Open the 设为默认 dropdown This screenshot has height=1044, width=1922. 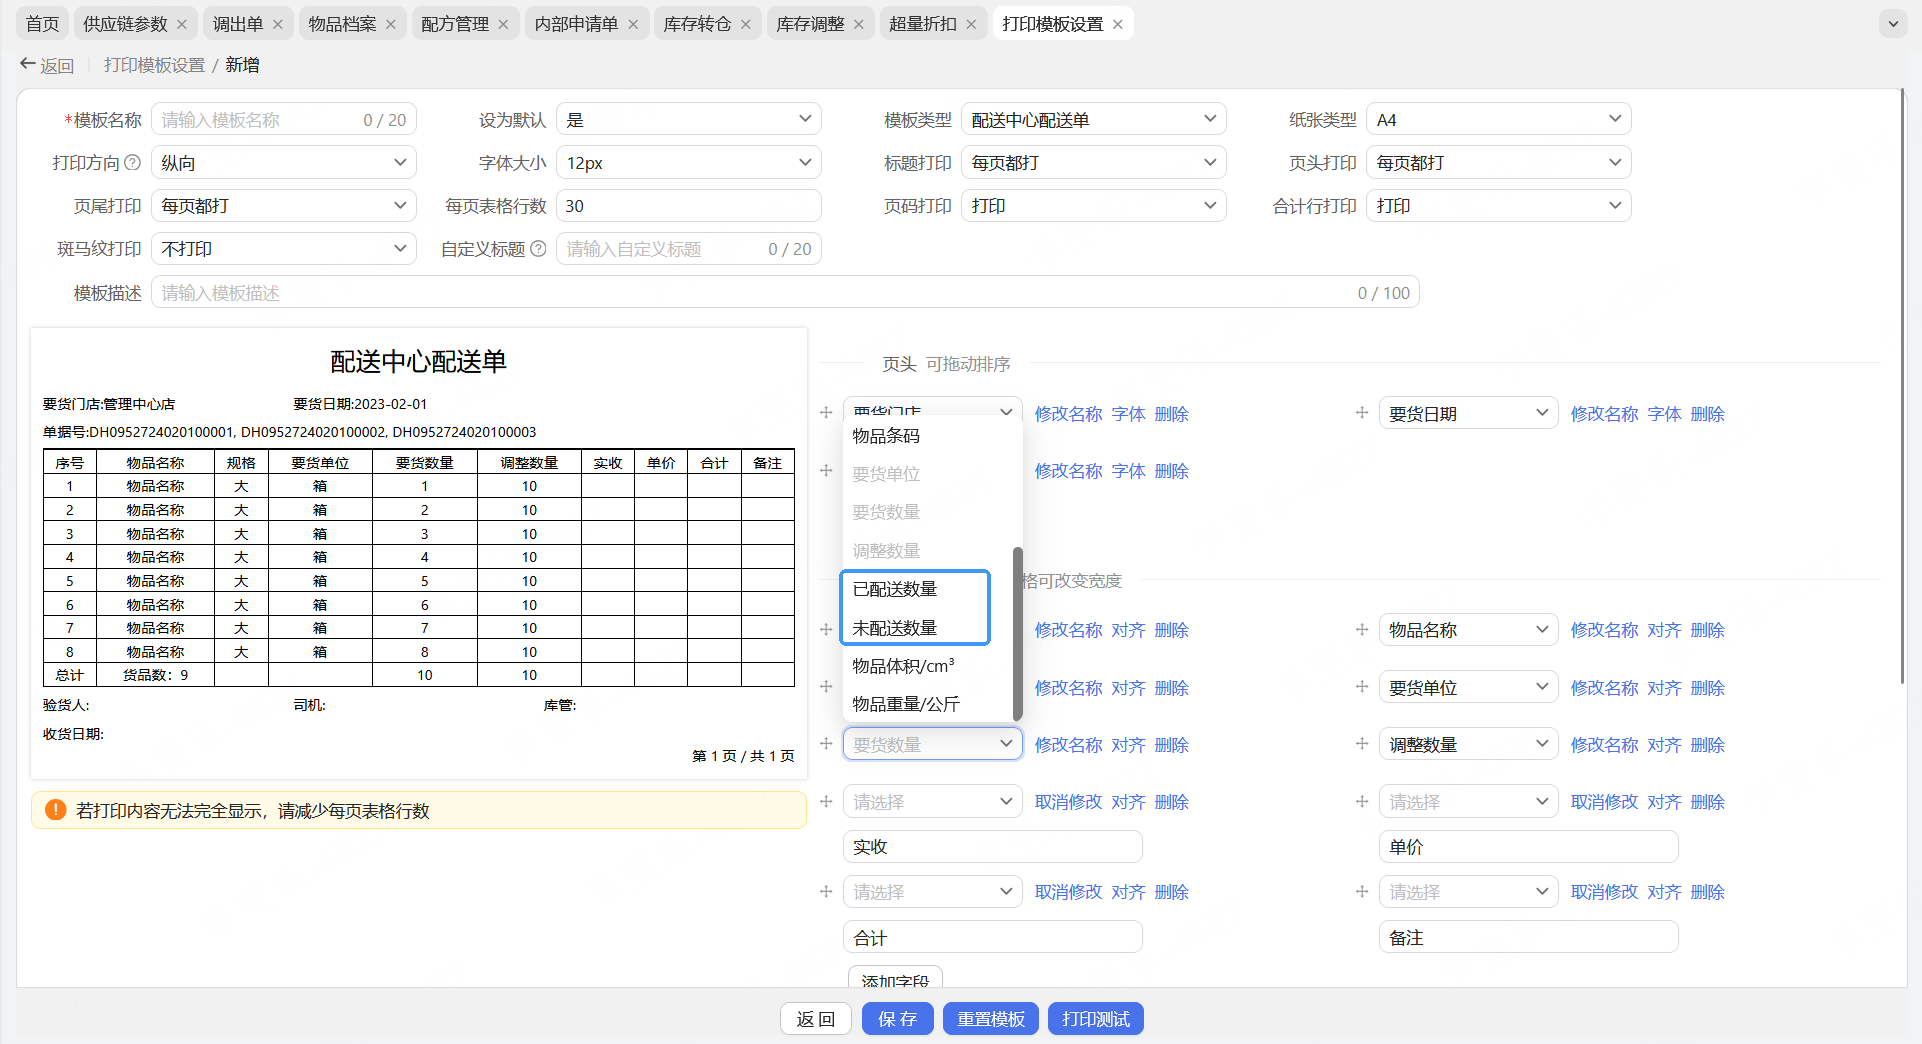pos(688,119)
